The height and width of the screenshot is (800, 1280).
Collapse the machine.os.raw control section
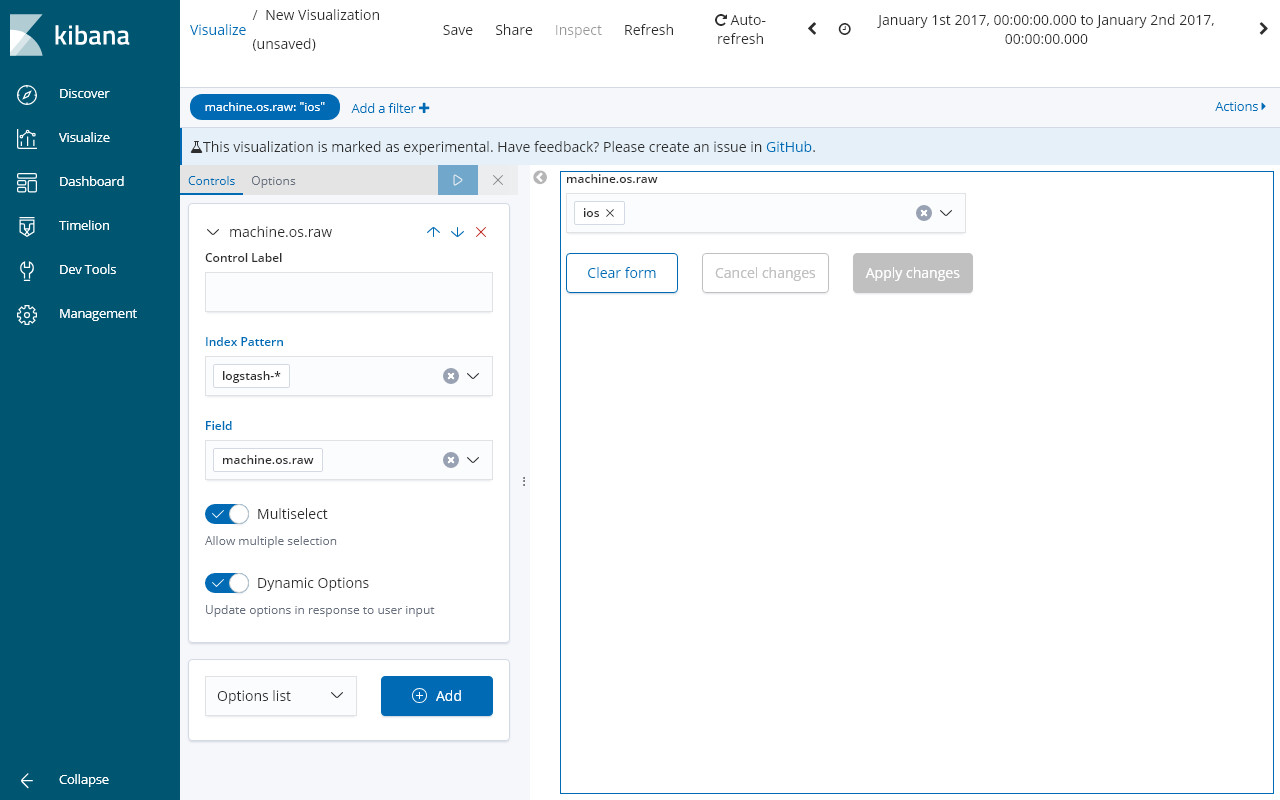pyautogui.click(x=212, y=232)
